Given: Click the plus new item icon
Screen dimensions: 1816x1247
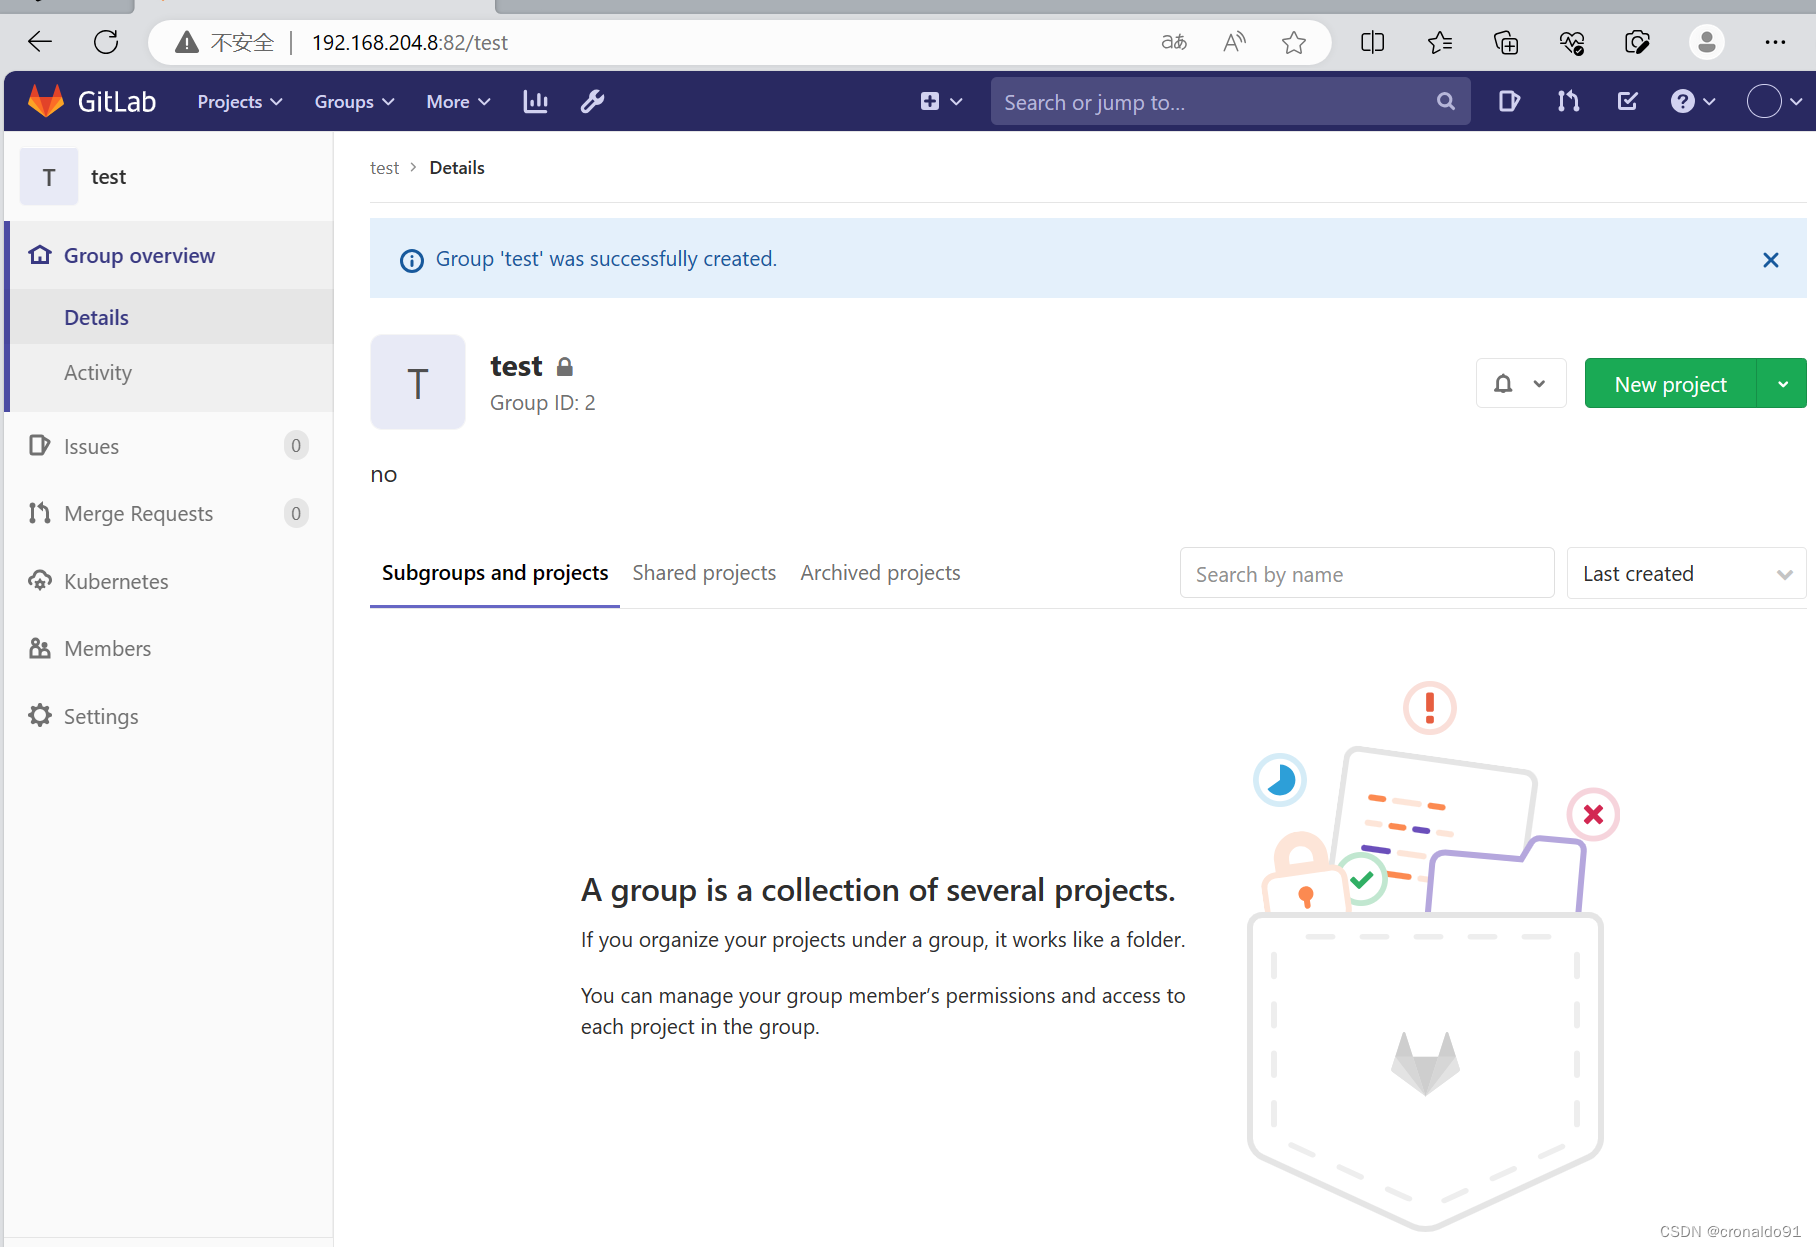Looking at the screenshot, I should (x=930, y=101).
